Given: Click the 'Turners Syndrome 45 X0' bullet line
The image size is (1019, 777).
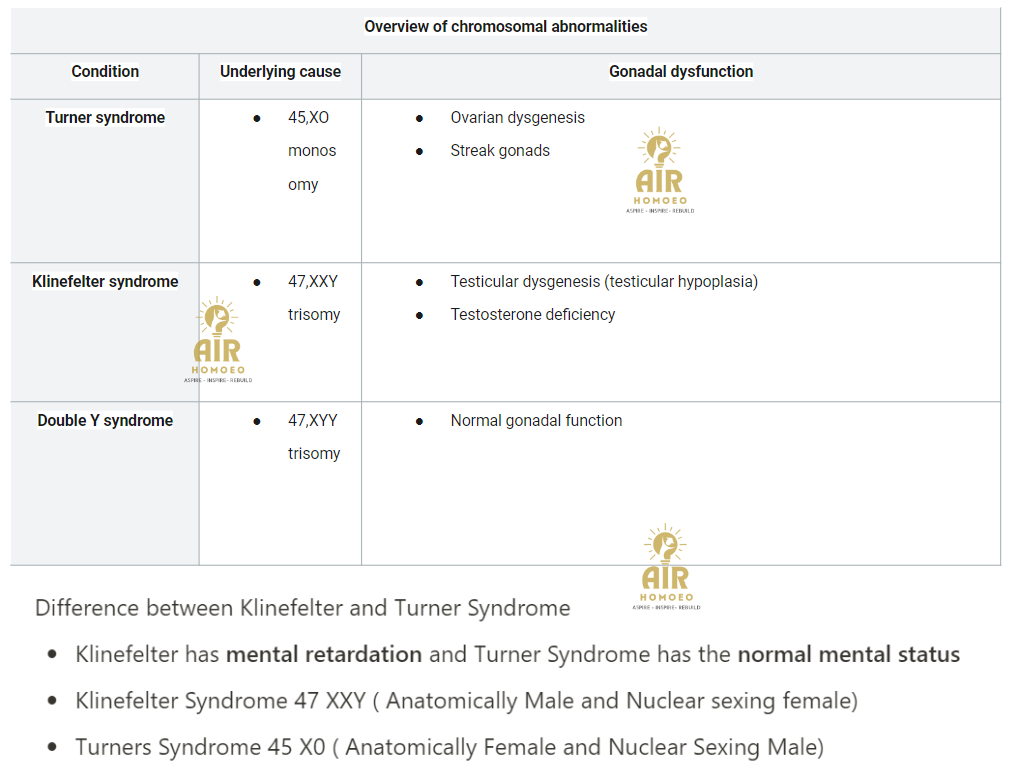Looking at the screenshot, I should point(450,747).
